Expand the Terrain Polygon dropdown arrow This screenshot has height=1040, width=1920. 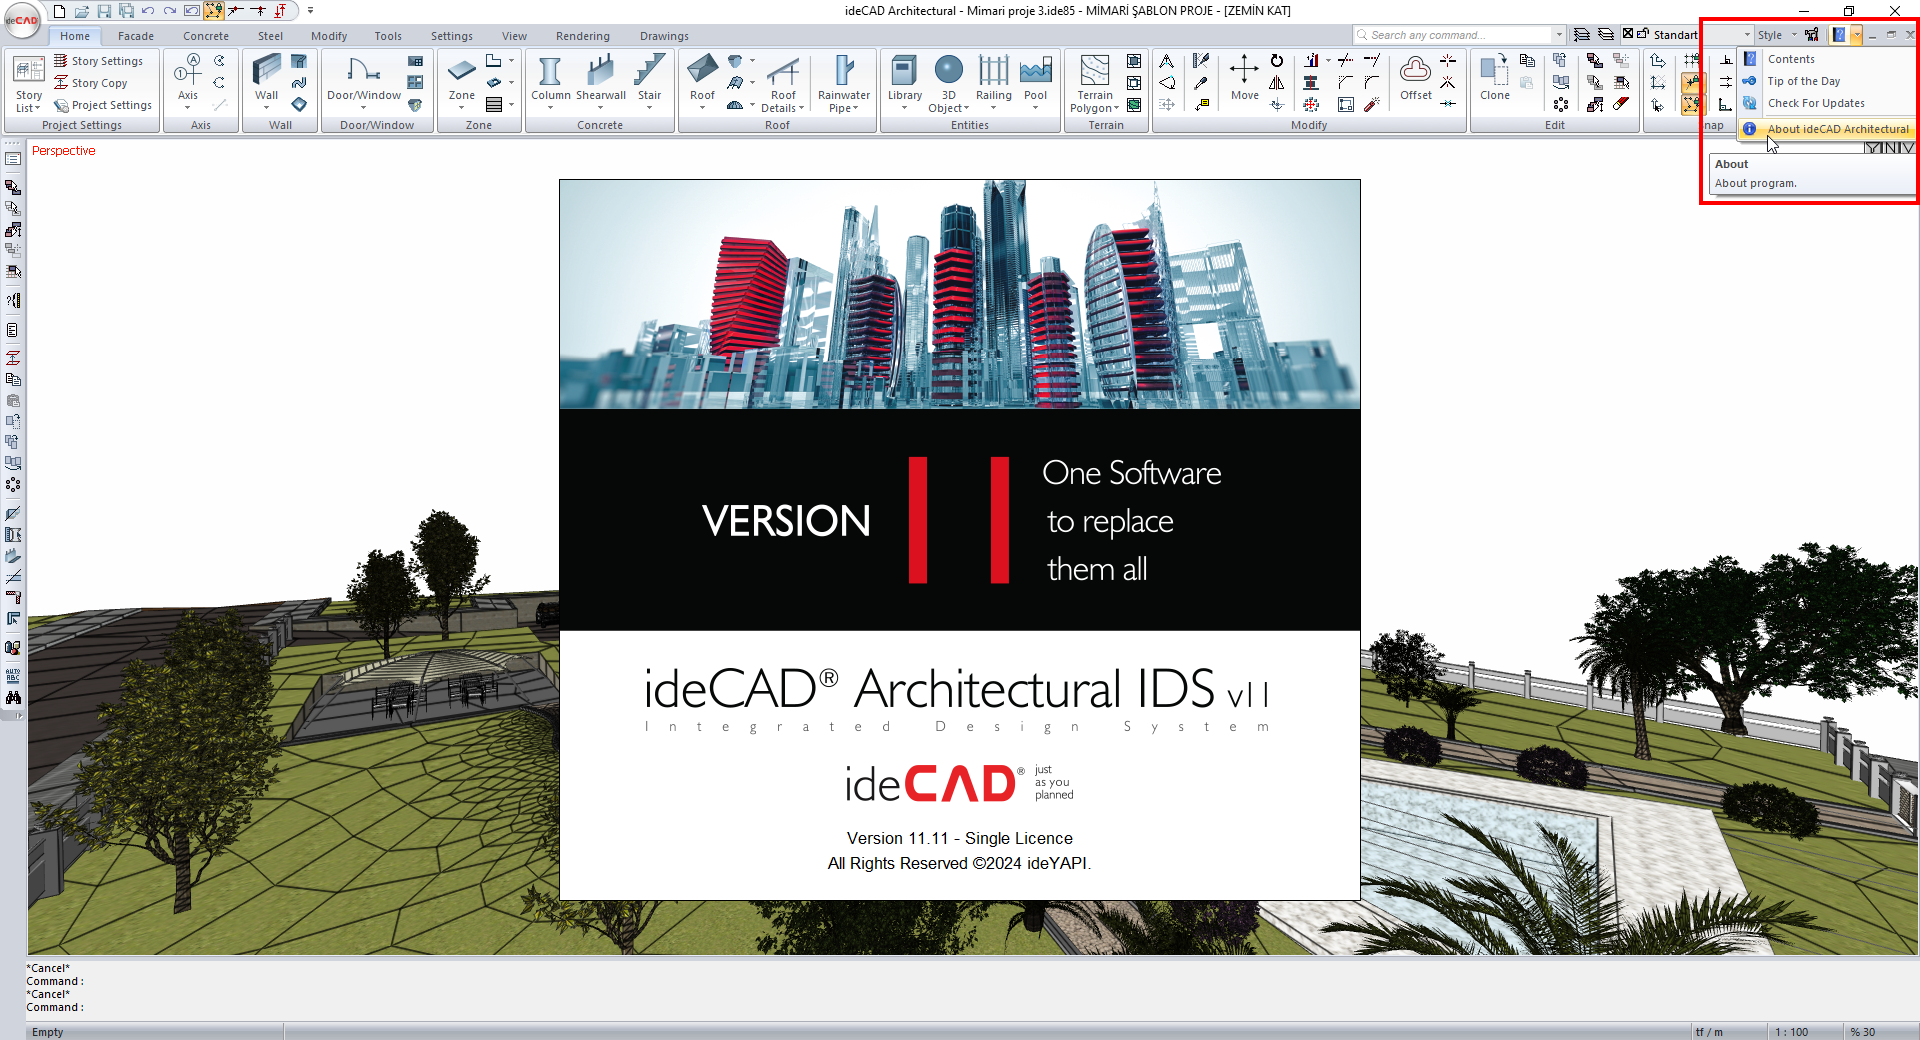[1116, 109]
